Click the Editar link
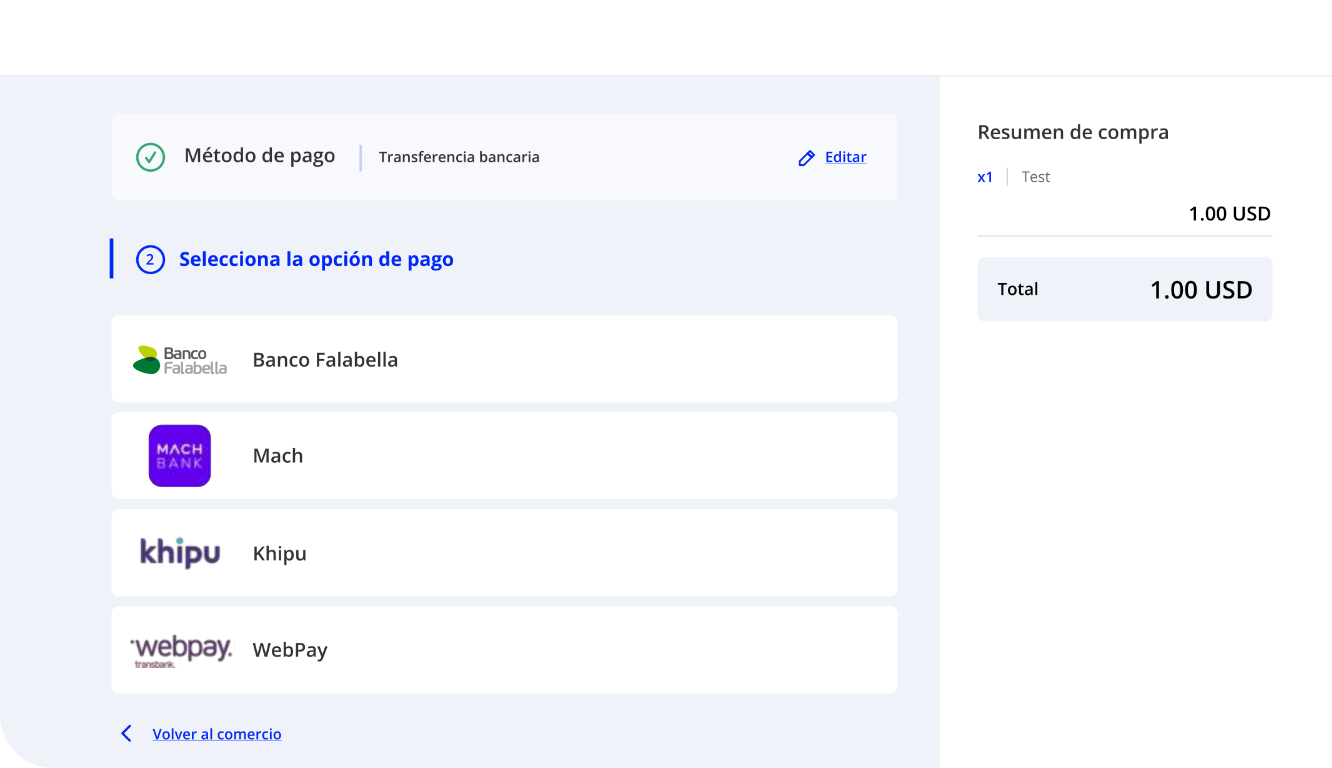 pyautogui.click(x=845, y=157)
